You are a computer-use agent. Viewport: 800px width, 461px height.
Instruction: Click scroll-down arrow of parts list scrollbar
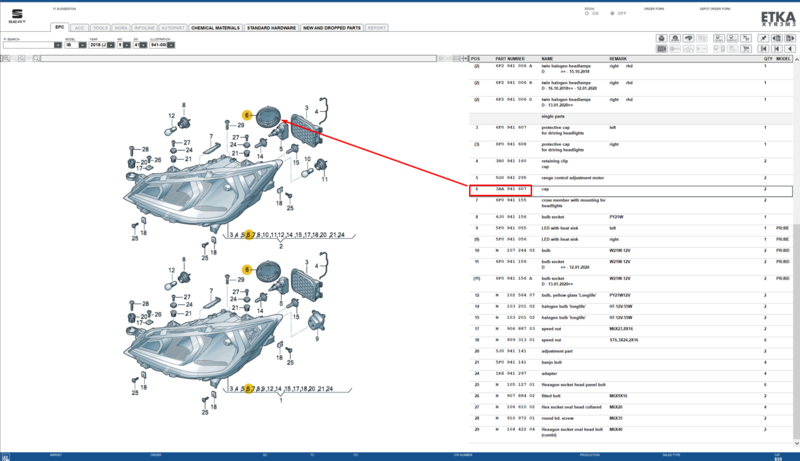pos(796,443)
